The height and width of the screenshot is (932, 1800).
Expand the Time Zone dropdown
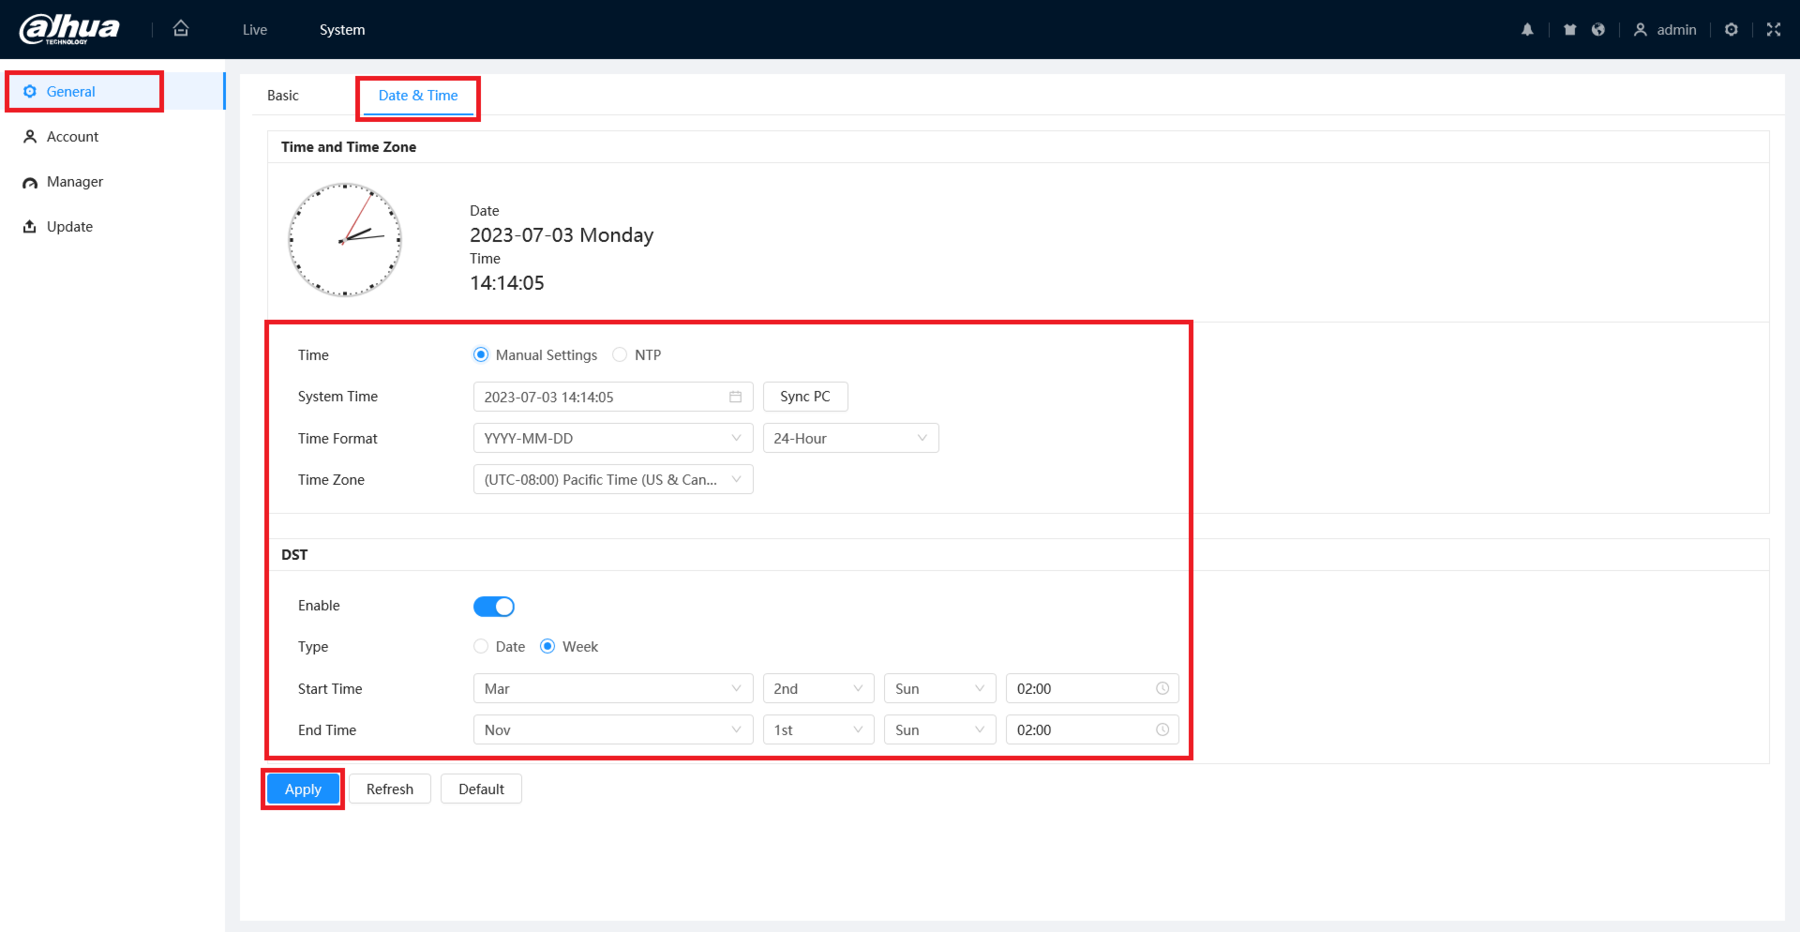612,480
